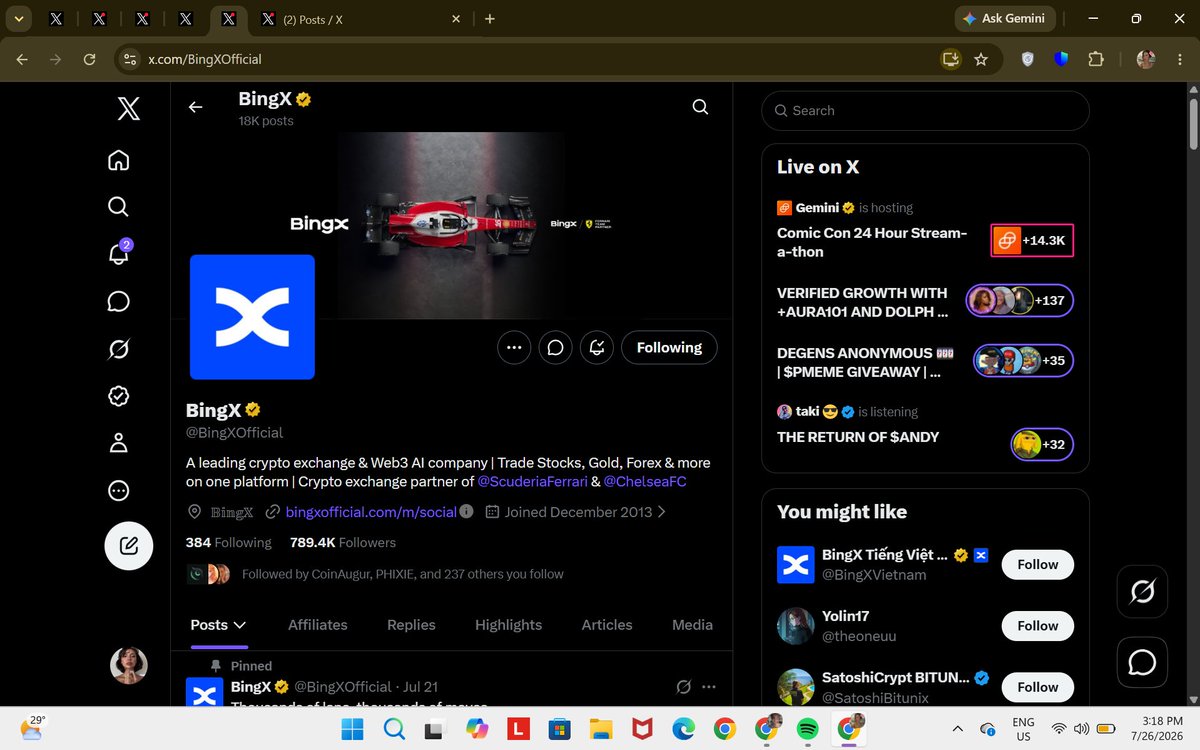Follow Yolin17 account

(x=1037, y=626)
